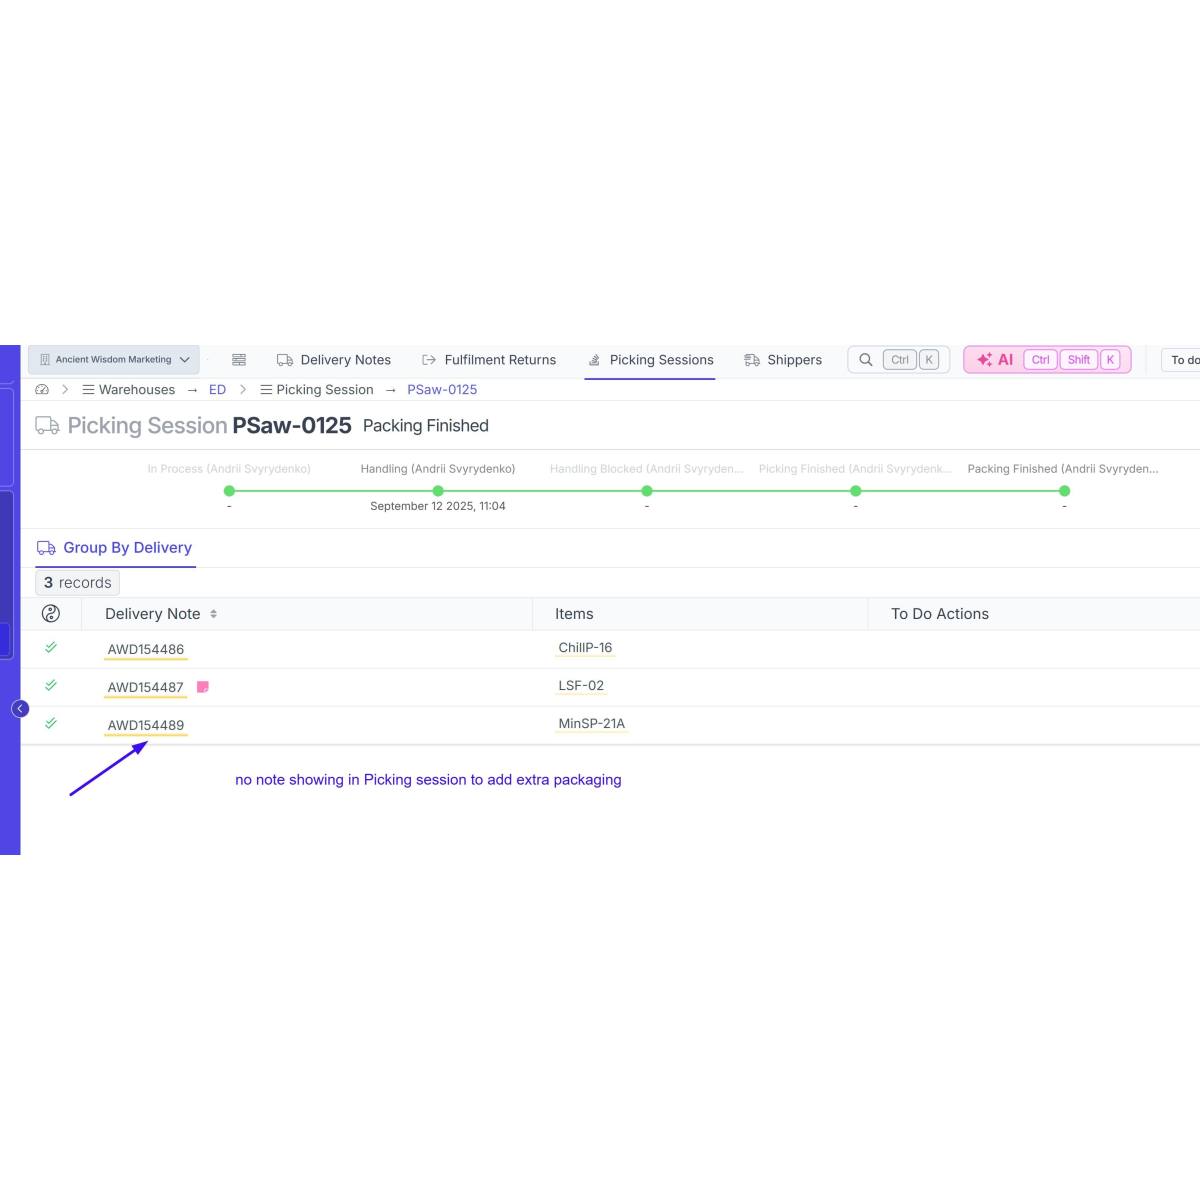The image size is (1200, 1200).
Task: Click the magnifier search icon
Action: tap(866, 360)
